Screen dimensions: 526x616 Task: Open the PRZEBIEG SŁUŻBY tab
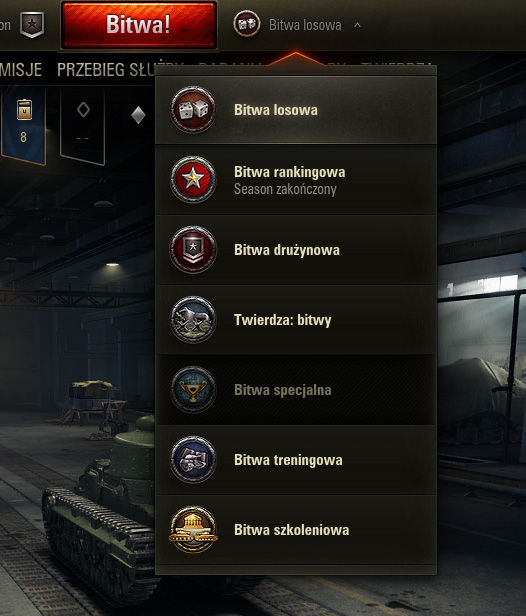pyautogui.click(x=106, y=70)
